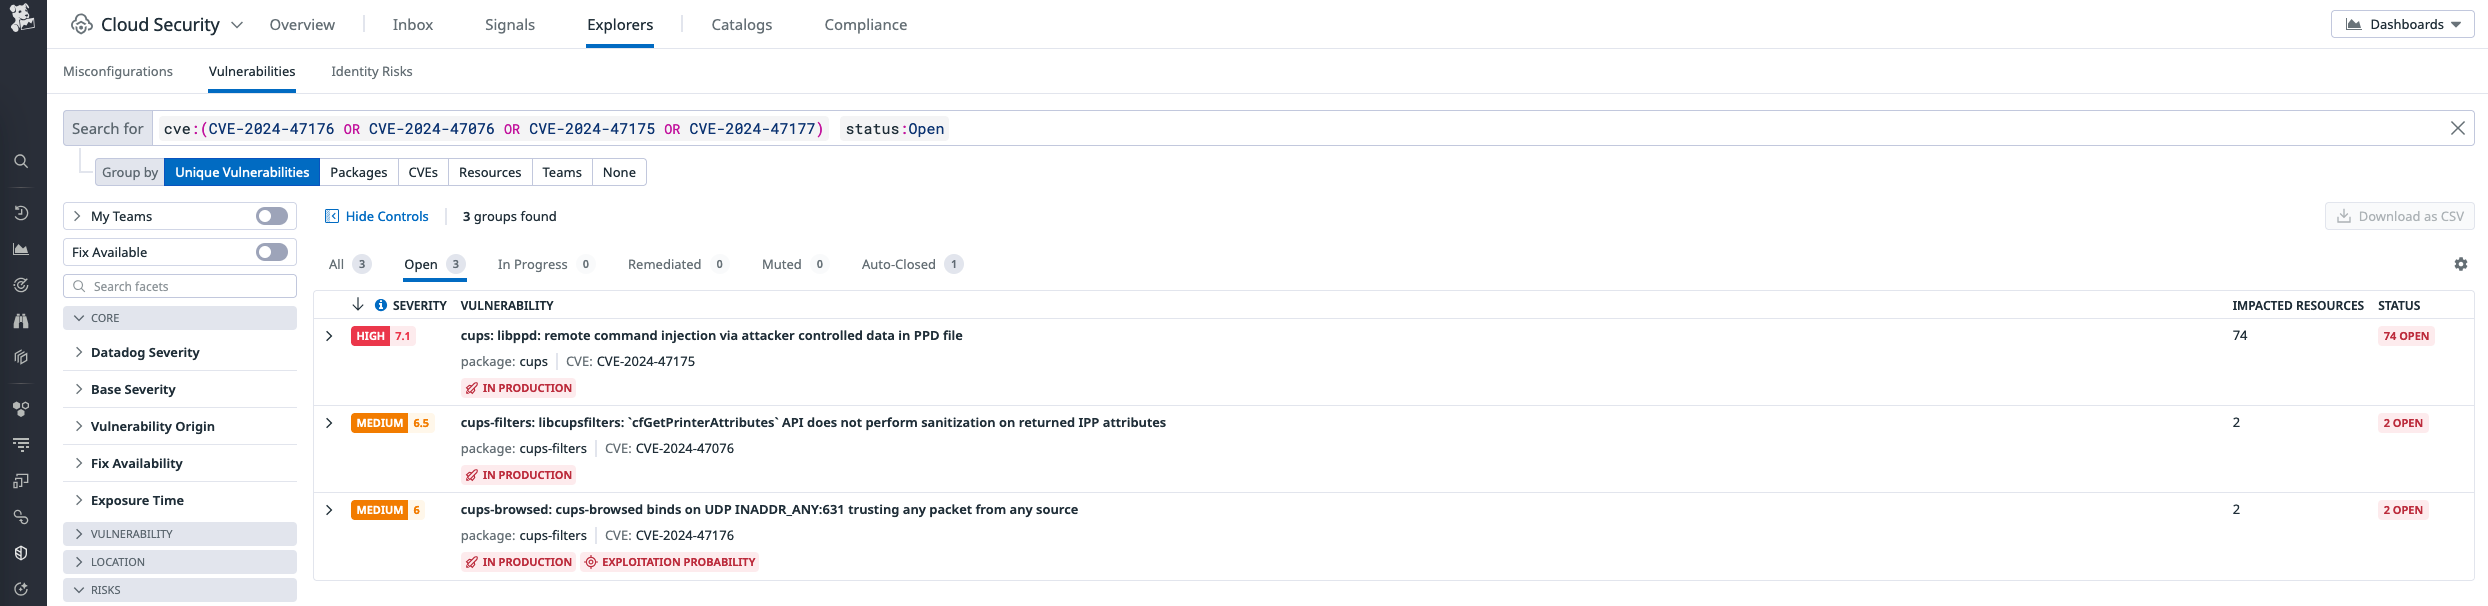This screenshot has width=2488, height=606.
Task: Open the table settings gear icon
Action: (x=2460, y=264)
